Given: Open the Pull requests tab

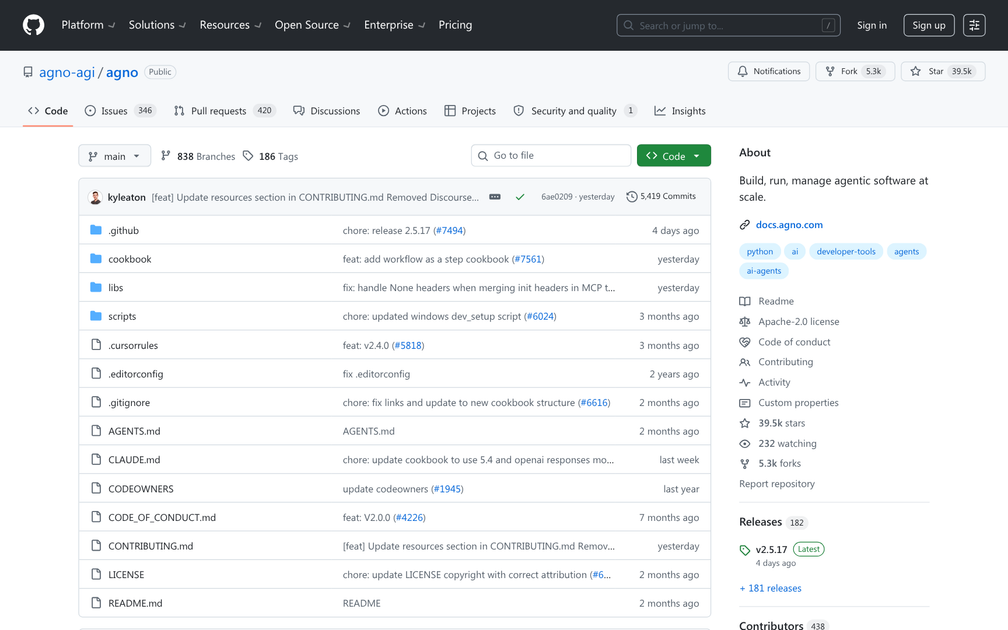Looking at the screenshot, I should pyautogui.click(x=224, y=111).
